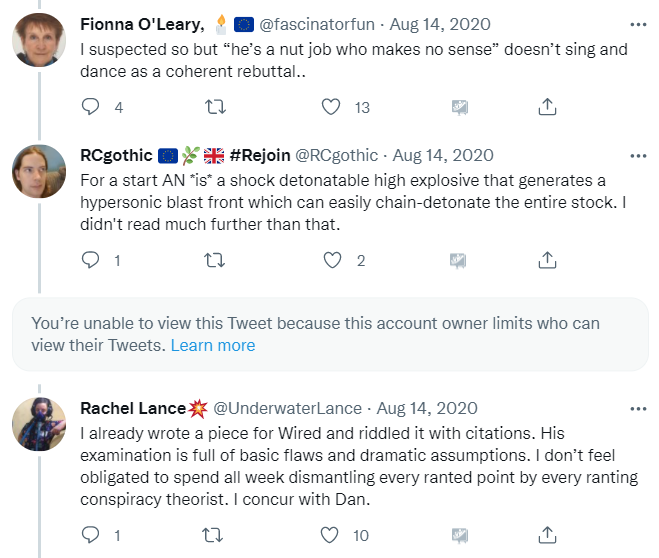Retweet Fionna O'Leary's tweet
The height and width of the screenshot is (558, 659).
pyautogui.click(x=214, y=107)
